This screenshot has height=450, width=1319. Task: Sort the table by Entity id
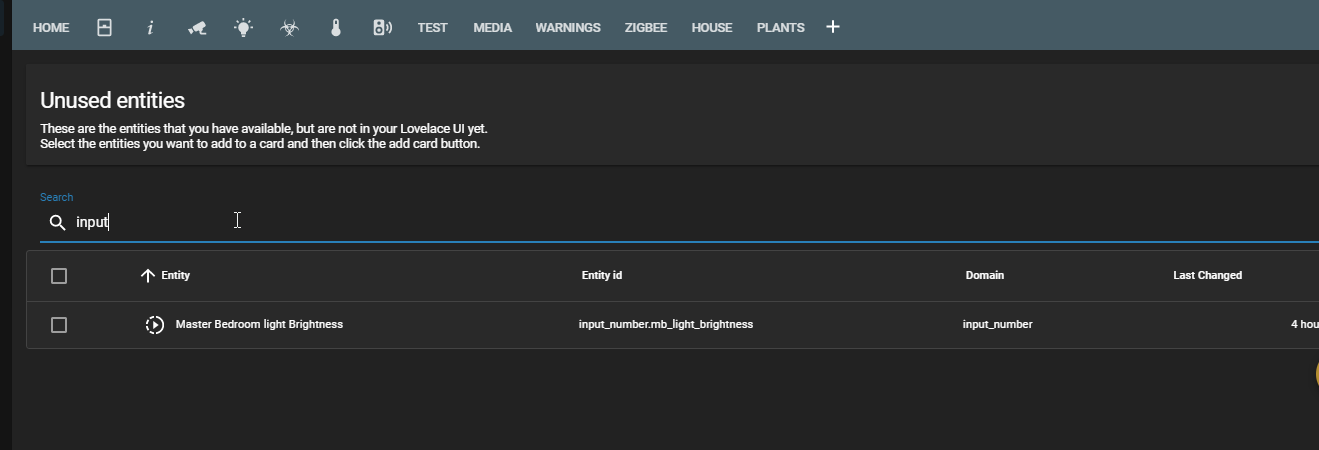602,275
